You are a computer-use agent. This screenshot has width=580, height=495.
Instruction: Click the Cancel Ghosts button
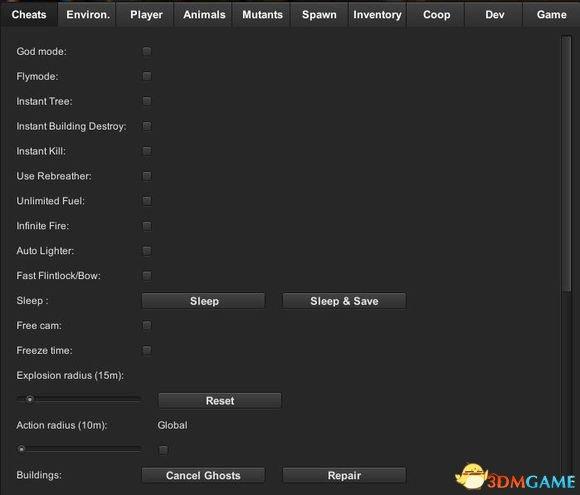click(x=203, y=475)
